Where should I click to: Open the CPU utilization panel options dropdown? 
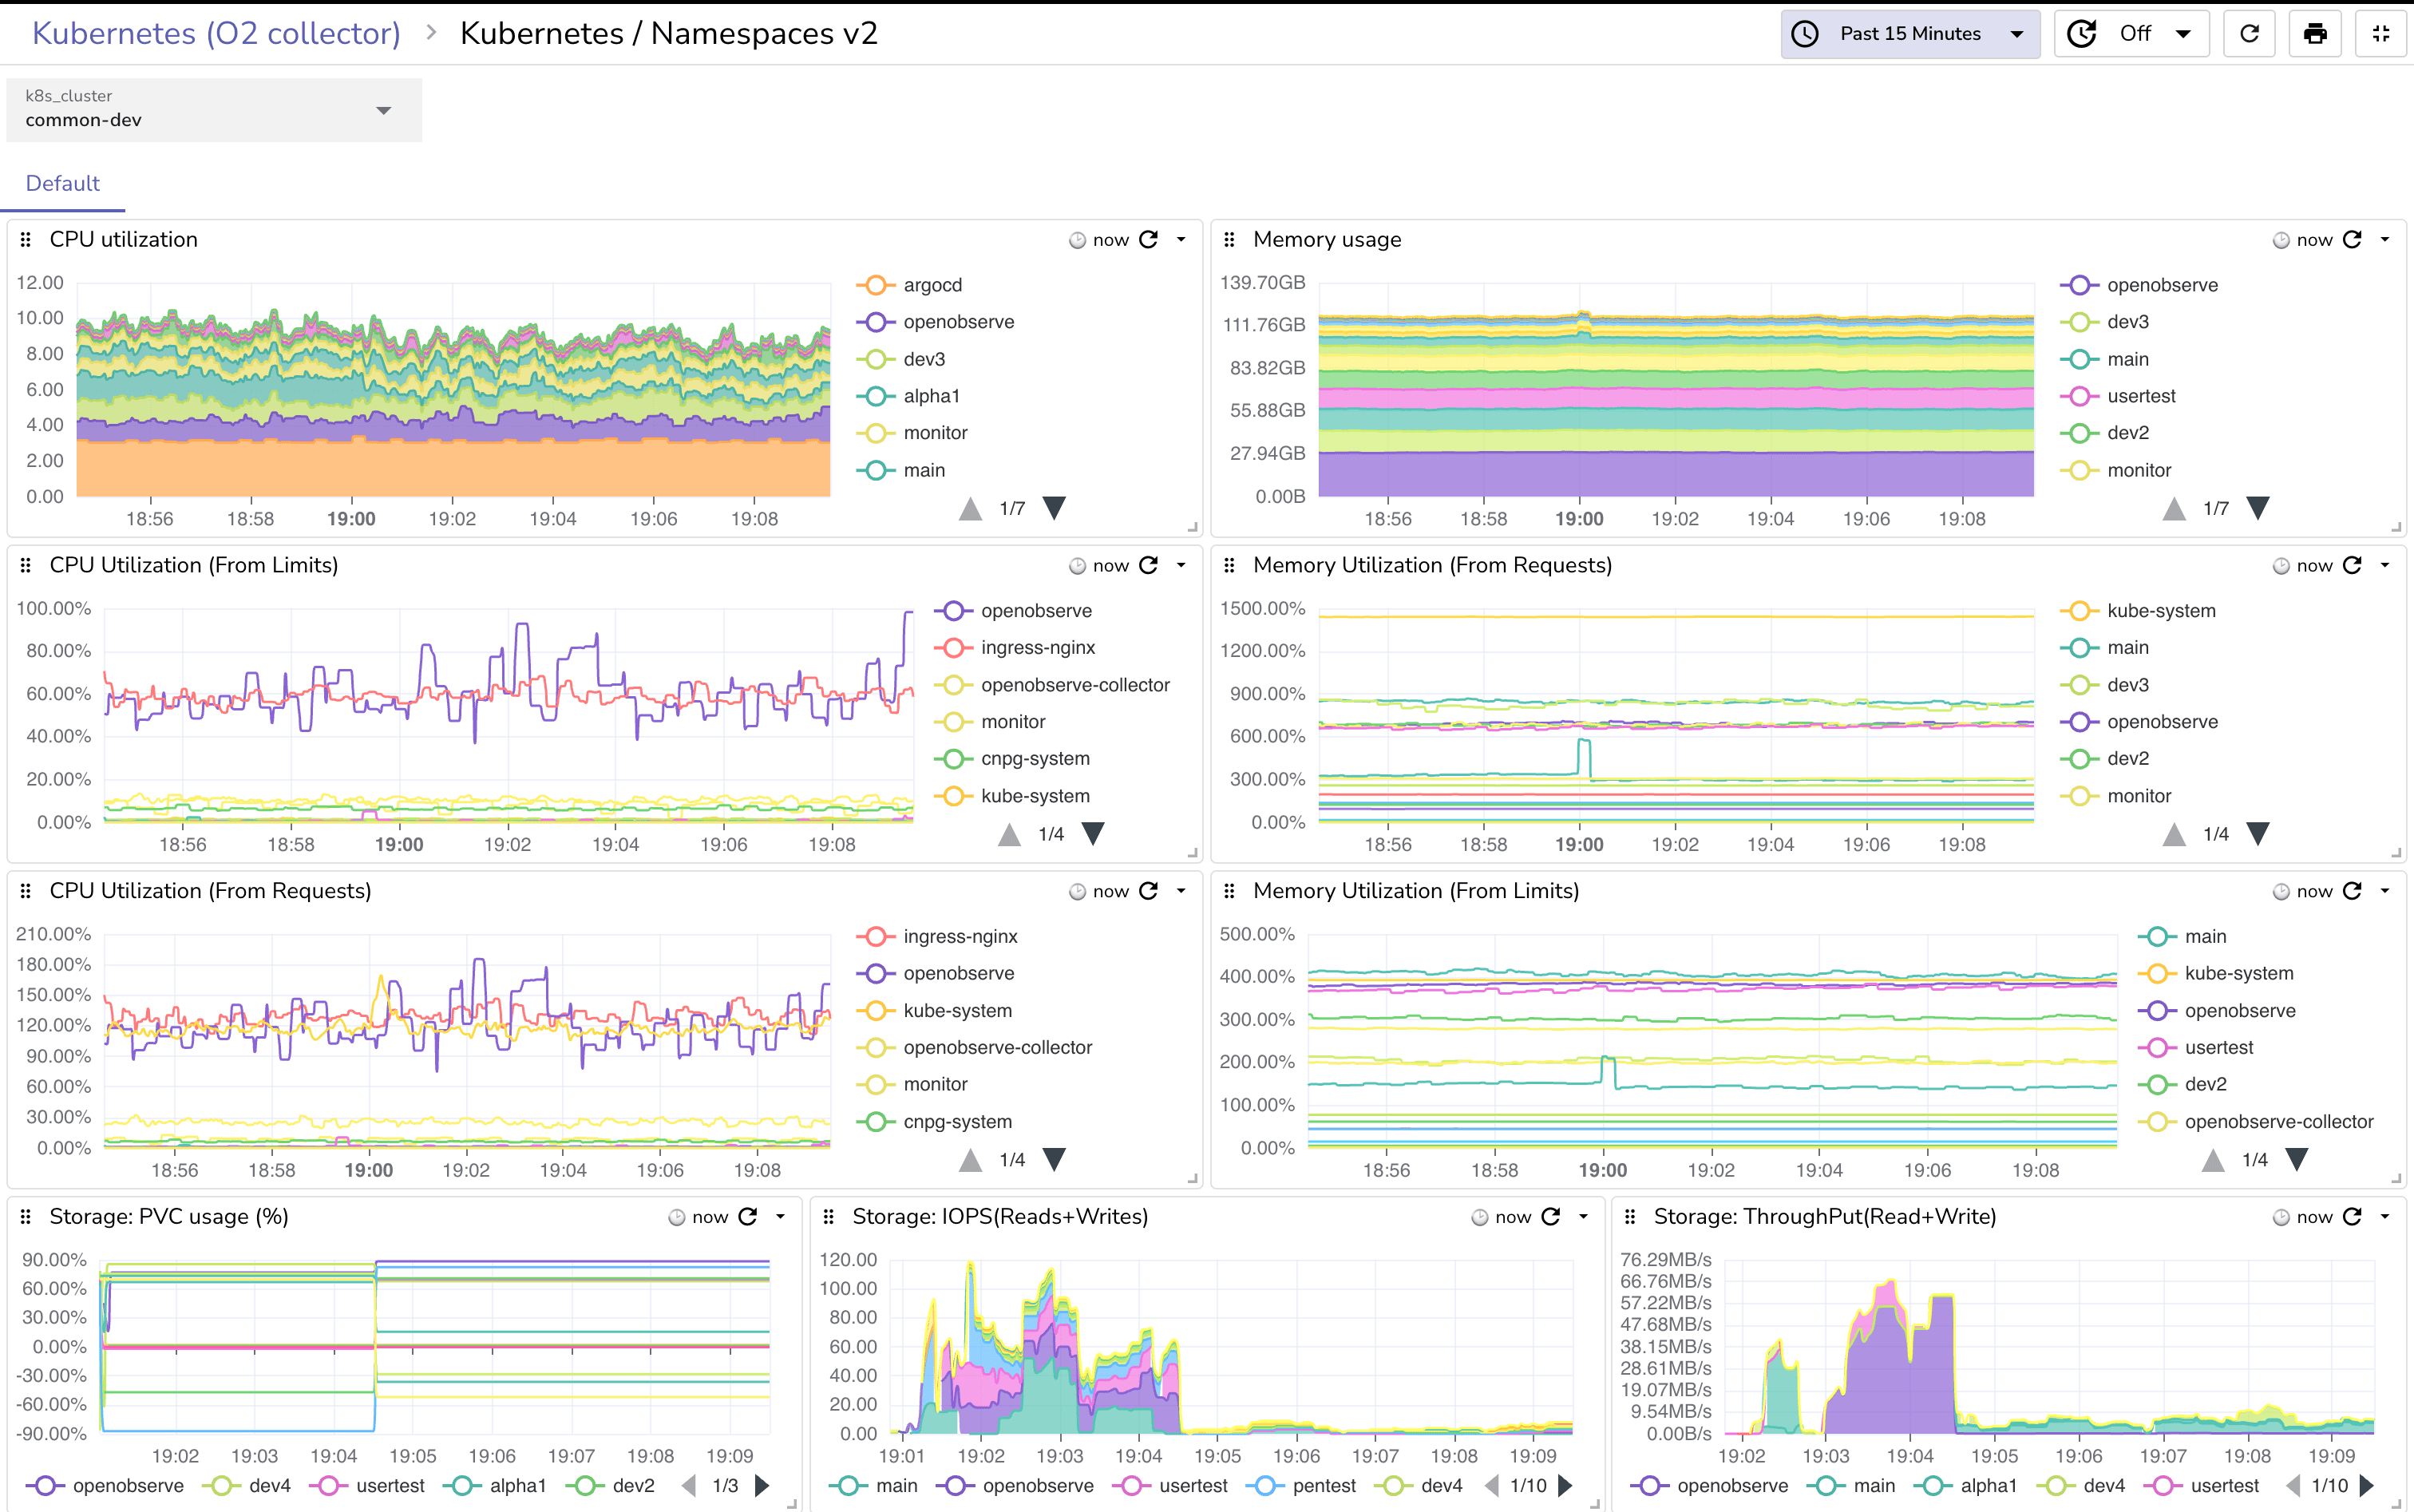point(1182,239)
